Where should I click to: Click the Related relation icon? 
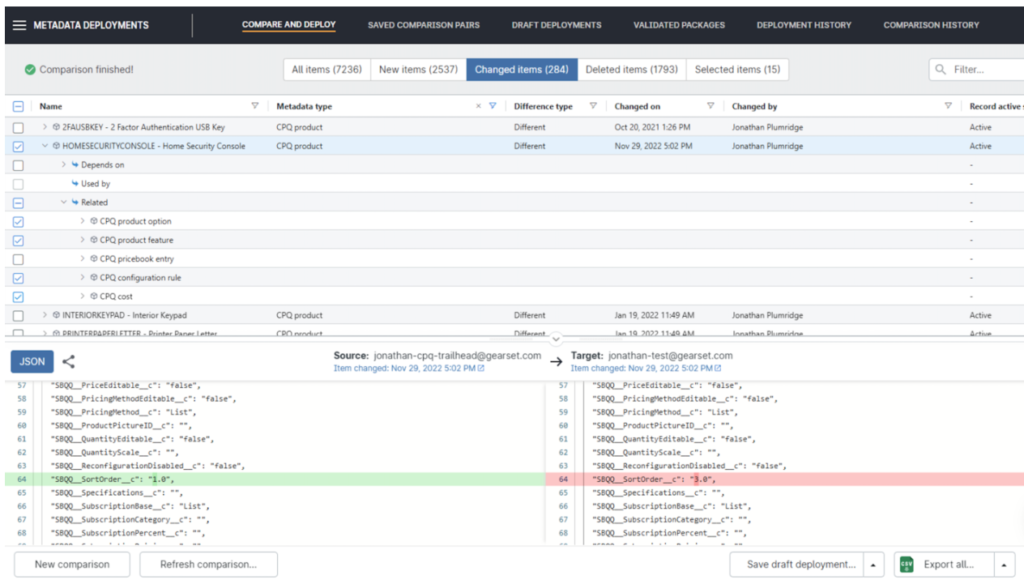75,202
